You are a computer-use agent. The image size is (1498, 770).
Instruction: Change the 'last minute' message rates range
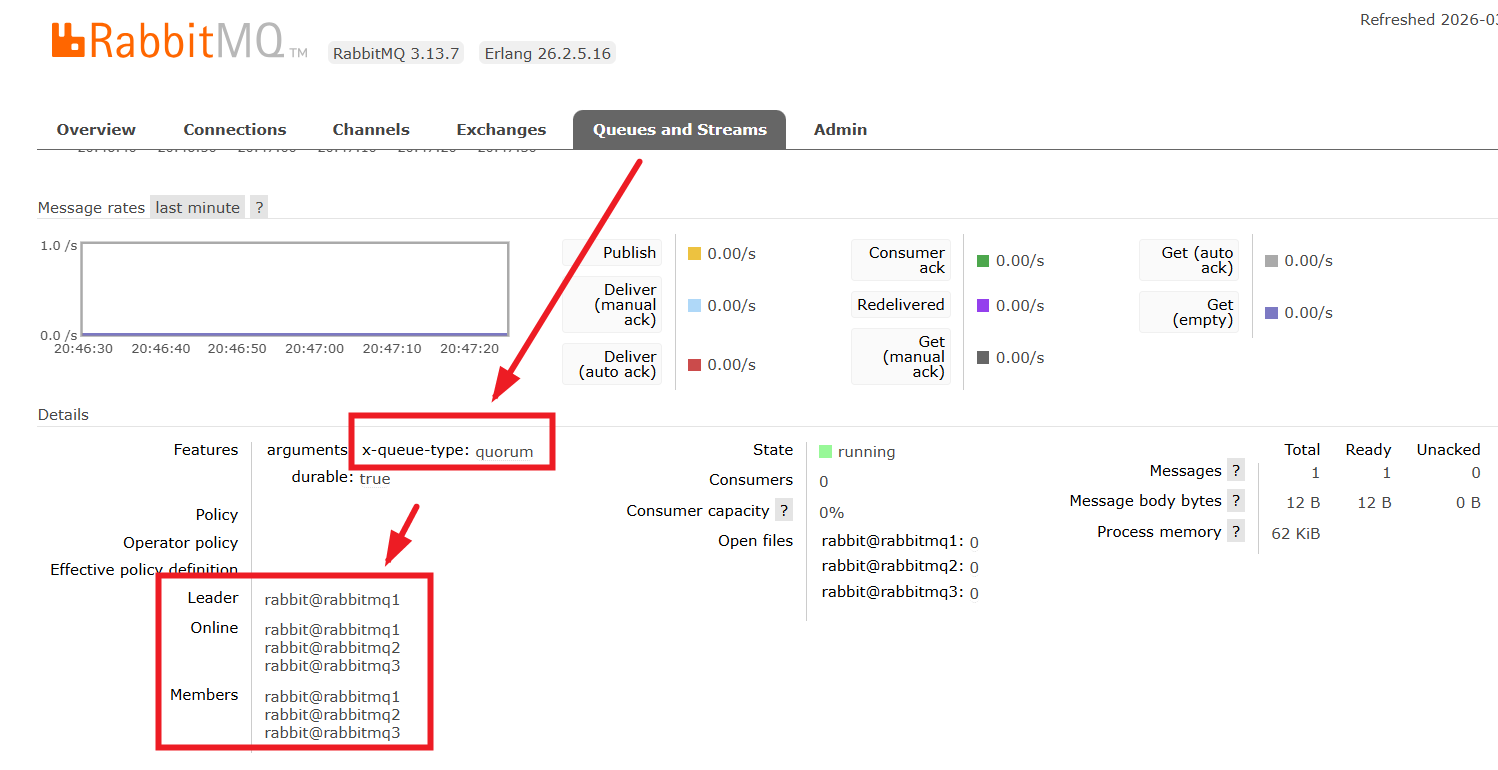pyautogui.click(x=198, y=208)
